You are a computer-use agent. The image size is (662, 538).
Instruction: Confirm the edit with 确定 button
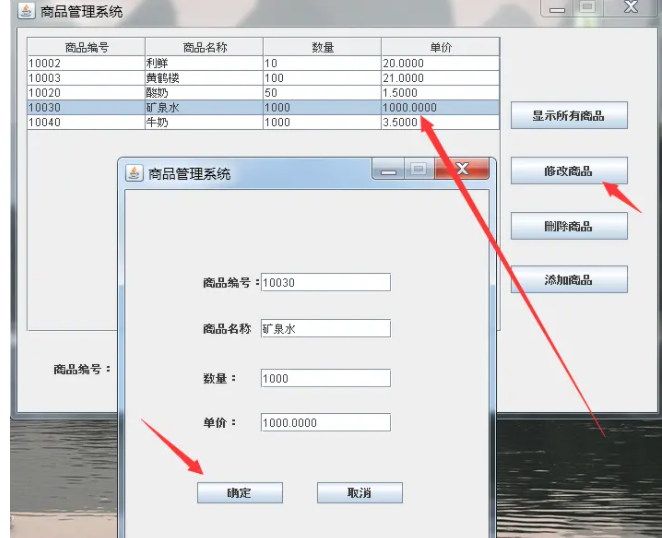pyautogui.click(x=240, y=492)
